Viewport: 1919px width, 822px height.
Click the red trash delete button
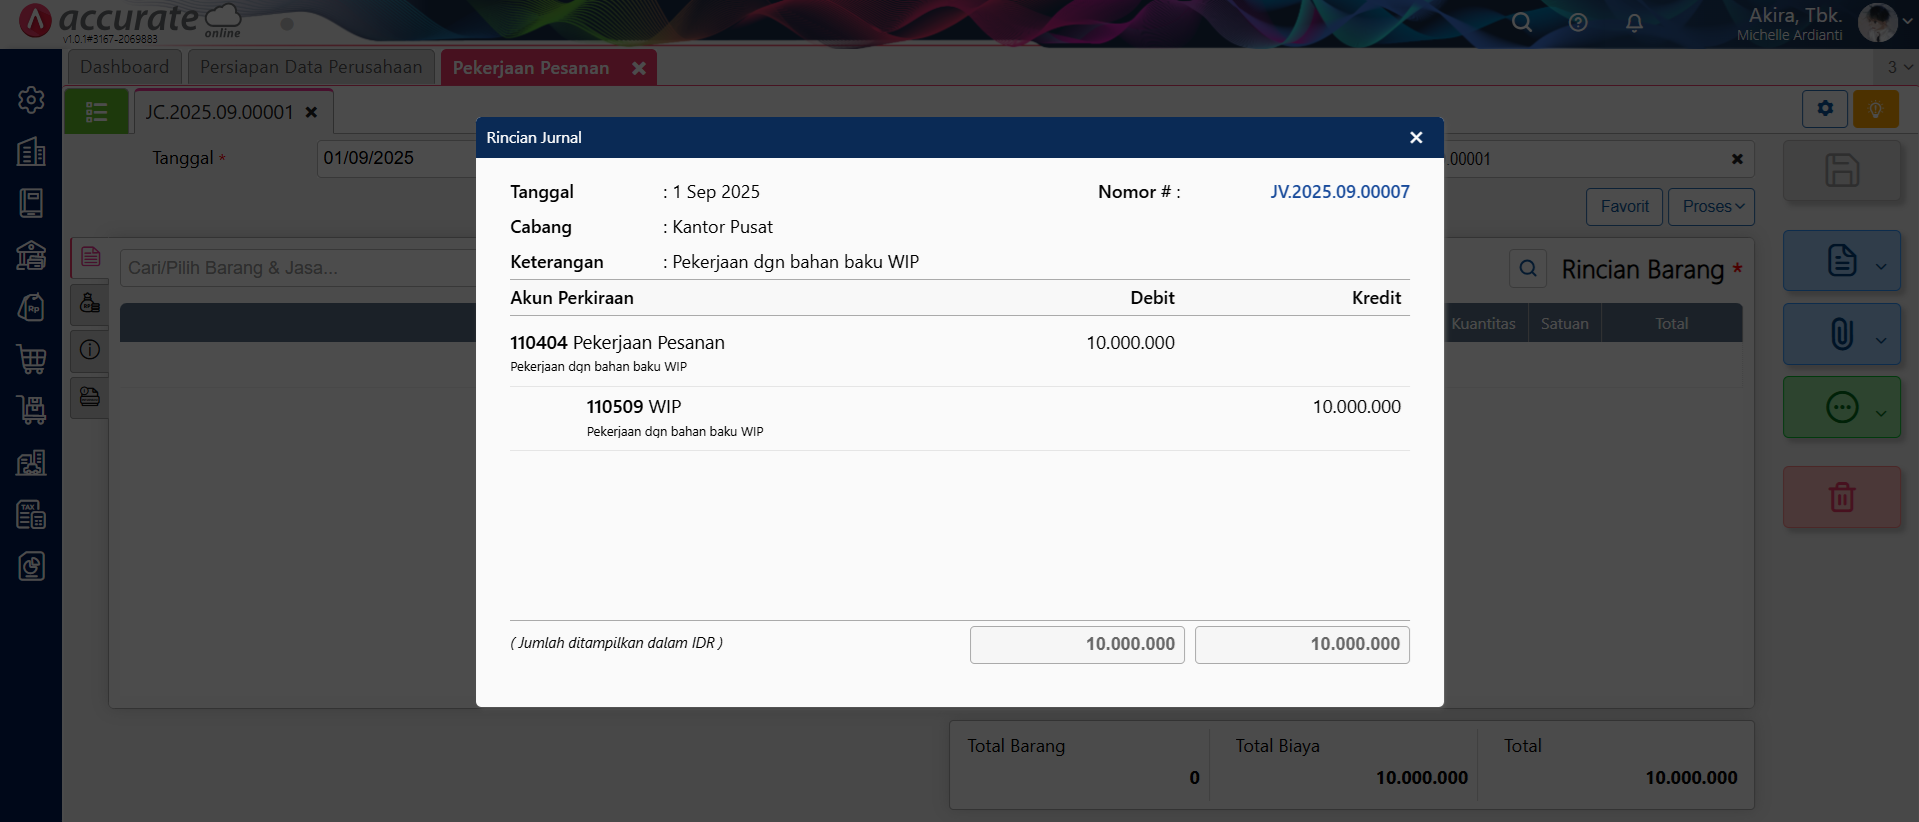pyautogui.click(x=1841, y=497)
